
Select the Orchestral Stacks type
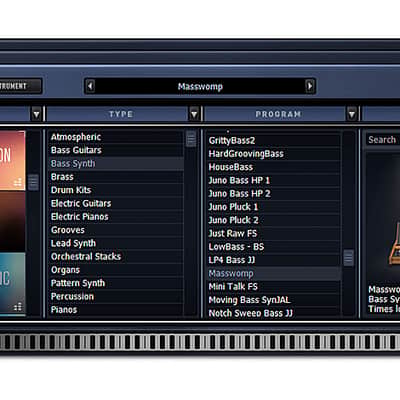click(116, 257)
